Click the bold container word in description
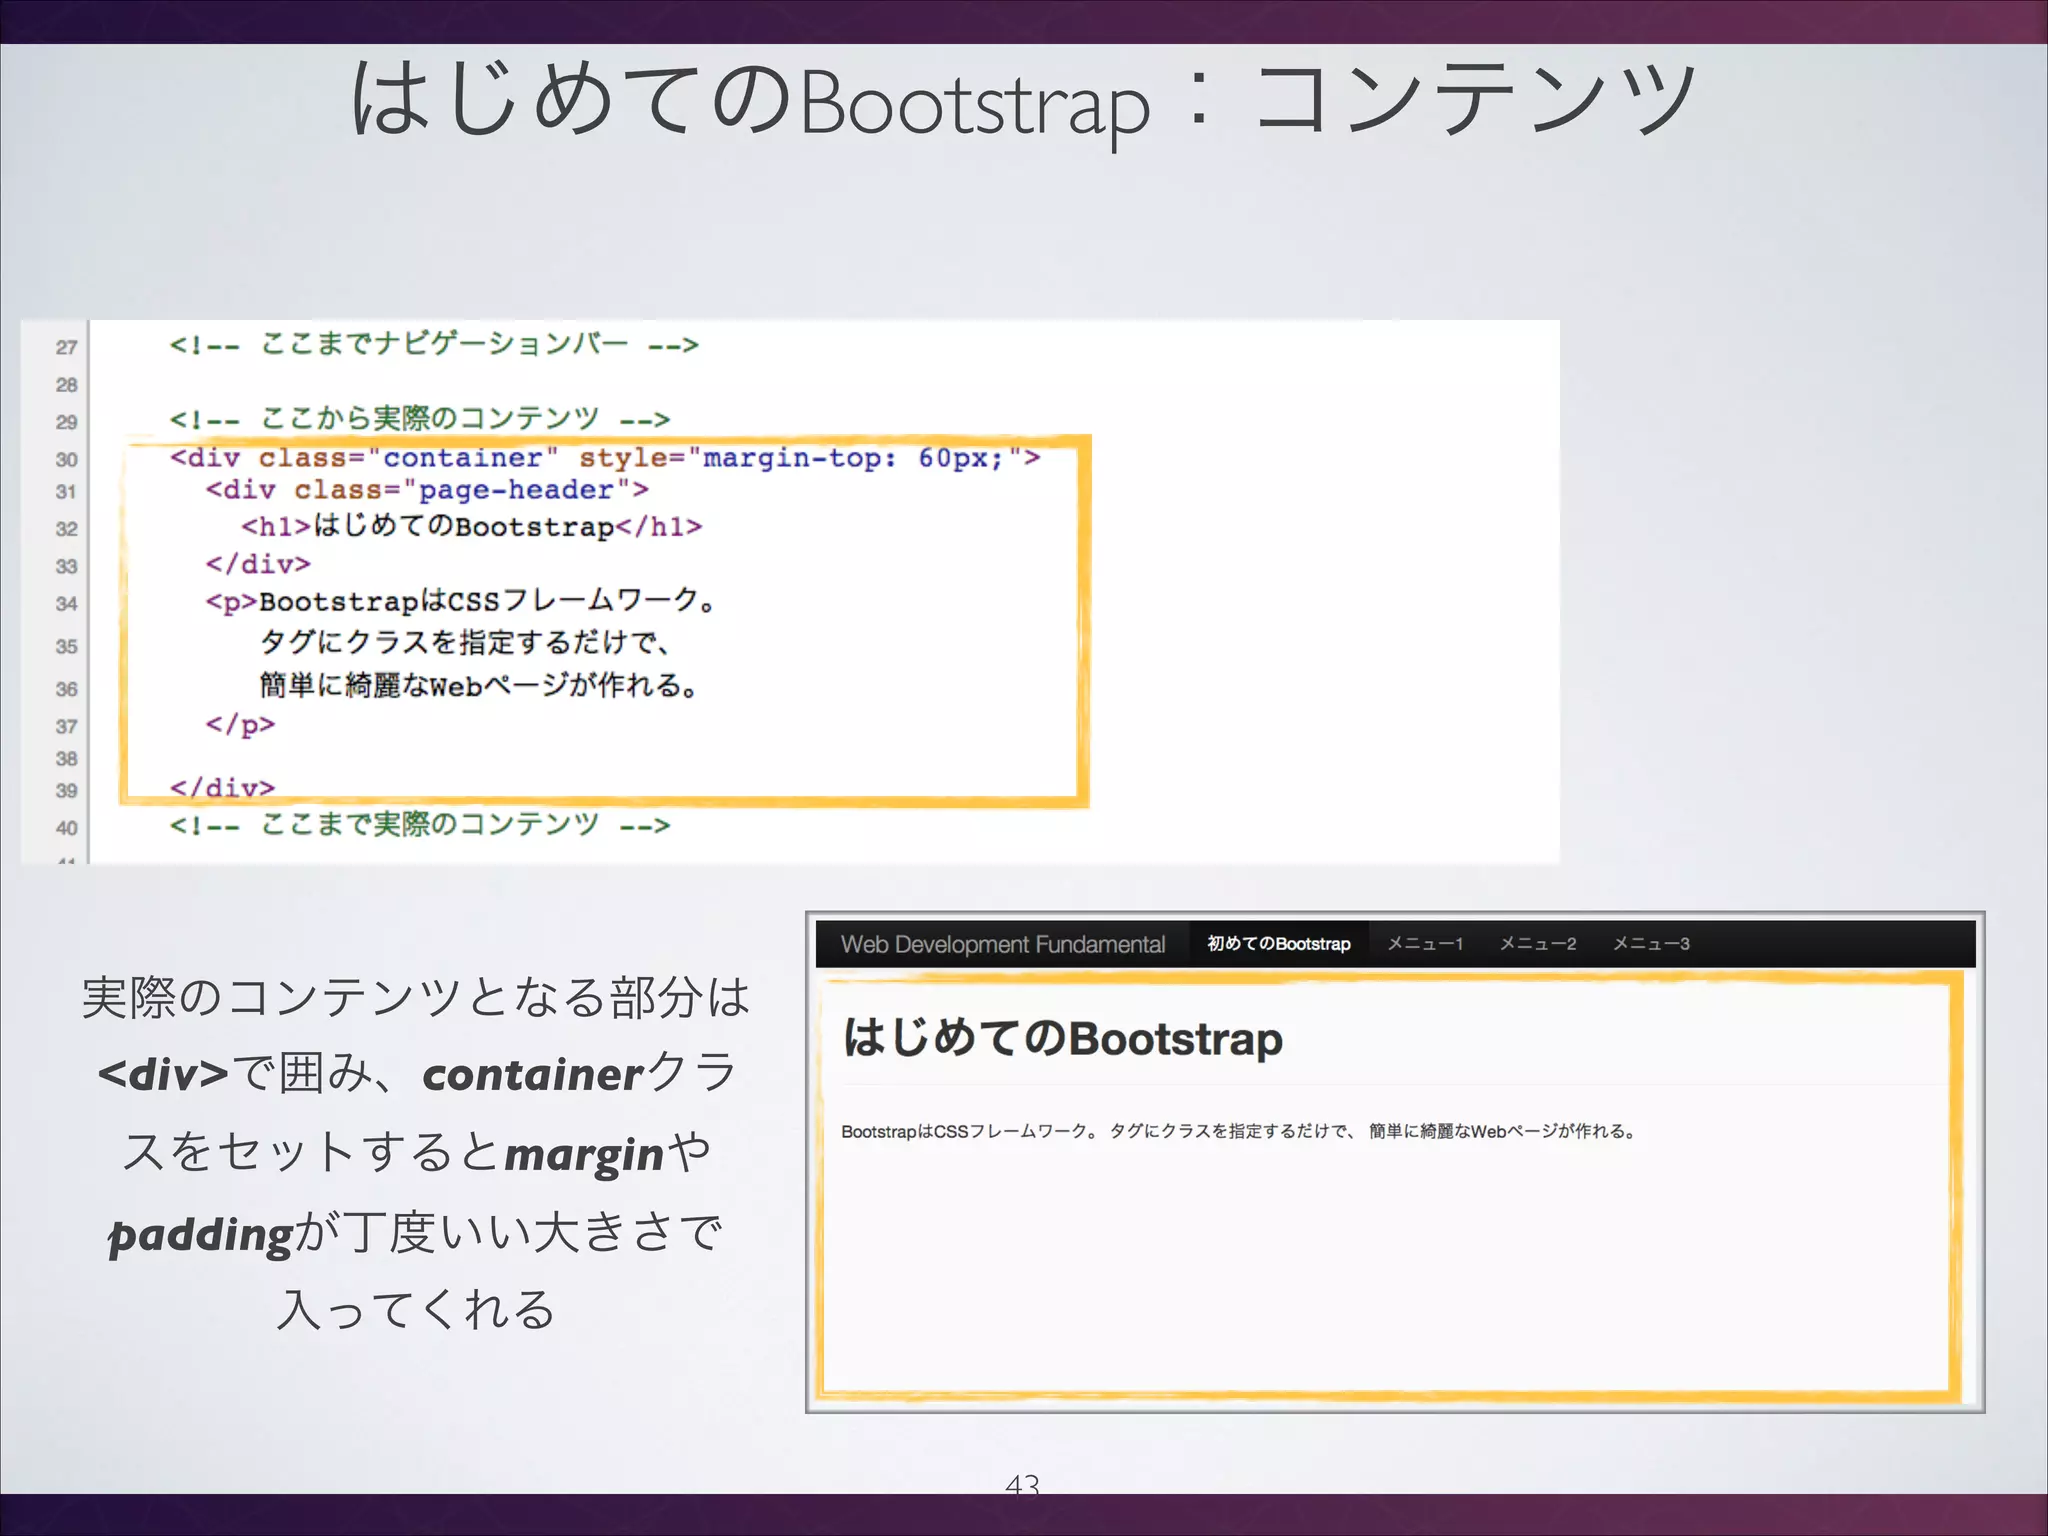This screenshot has height=1536, width=2048. click(533, 1074)
